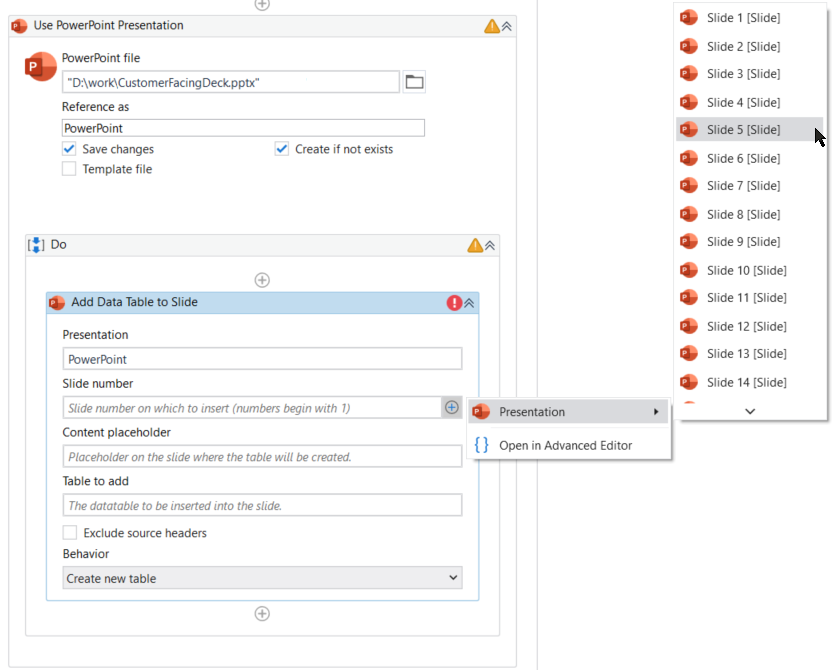Click add activity plus below Add Data Table
The height and width of the screenshot is (670, 832).
262,614
